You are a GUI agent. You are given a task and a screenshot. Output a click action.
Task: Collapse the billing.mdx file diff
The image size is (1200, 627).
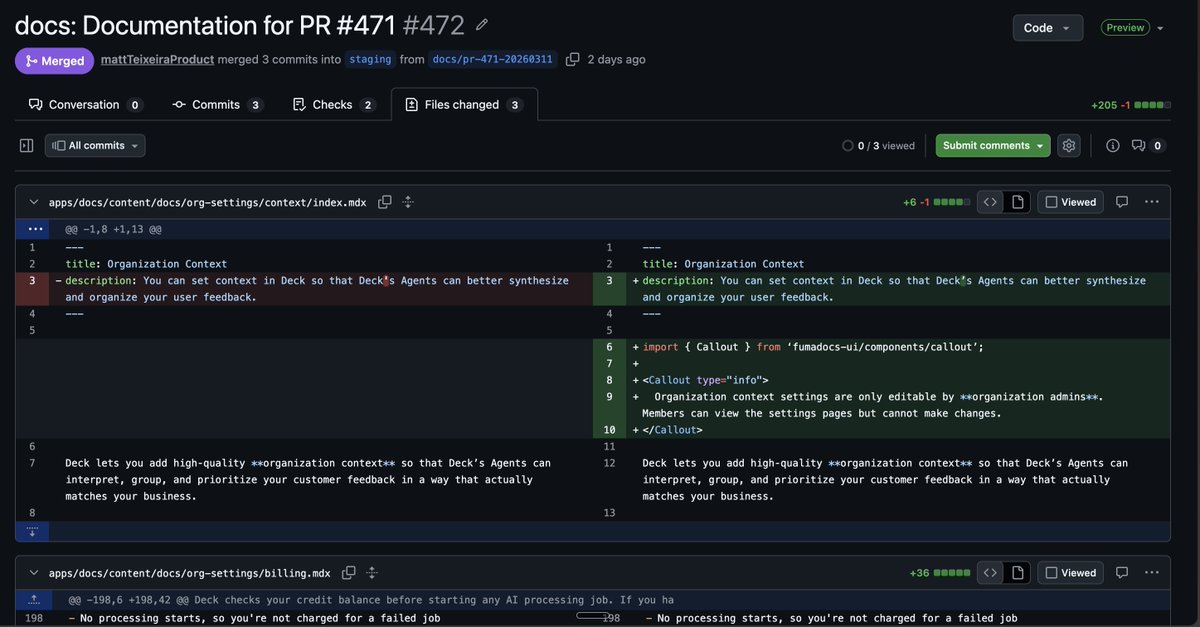click(x=33, y=573)
